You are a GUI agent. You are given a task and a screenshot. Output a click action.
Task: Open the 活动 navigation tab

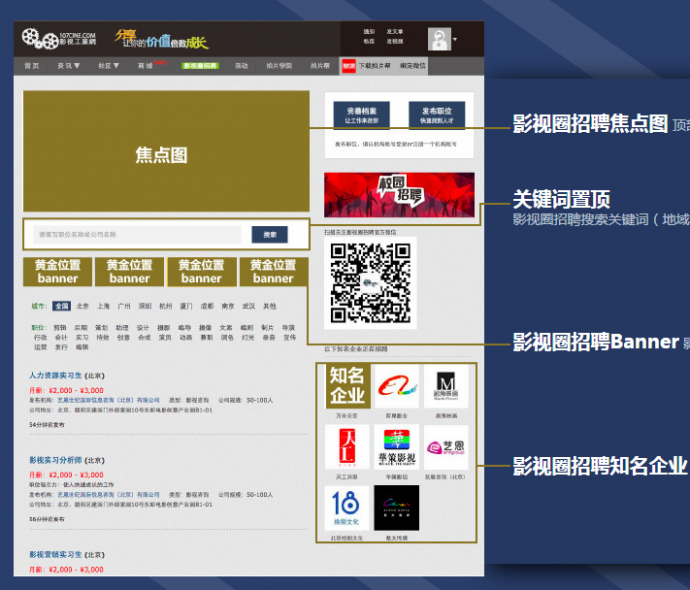coord(241,66)
